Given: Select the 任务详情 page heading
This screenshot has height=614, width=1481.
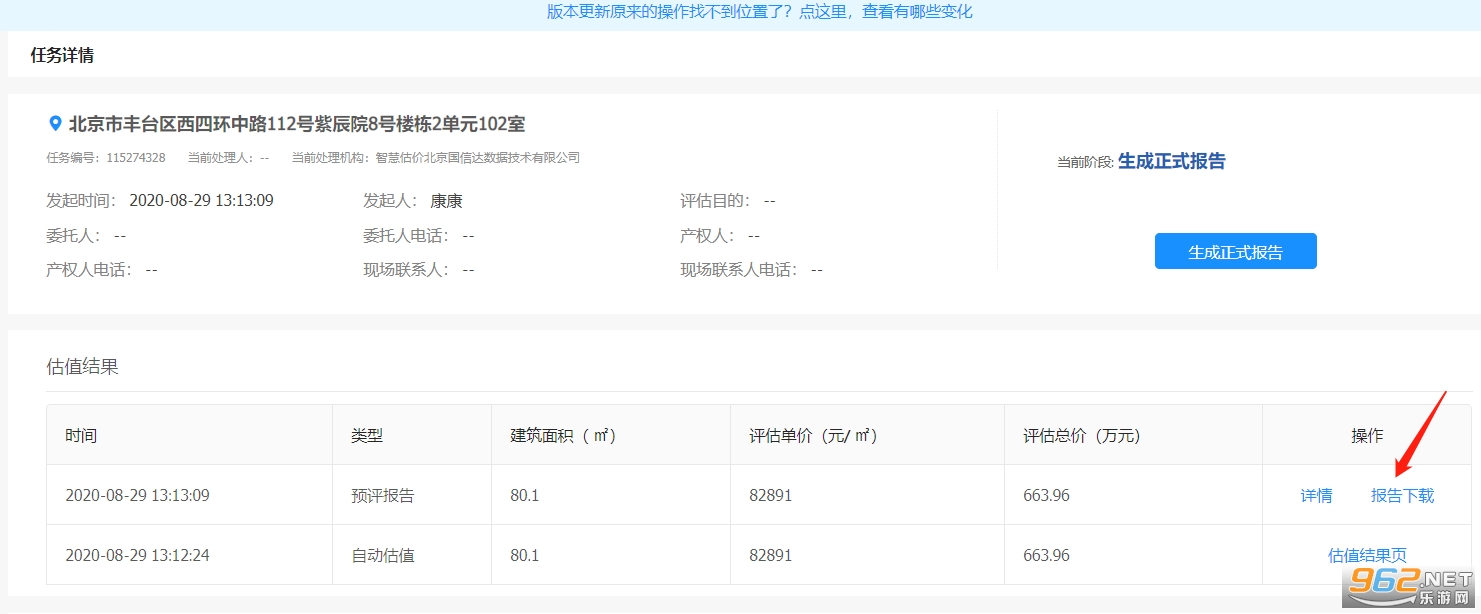Looking at the screenshot, I should click(62, 55).
